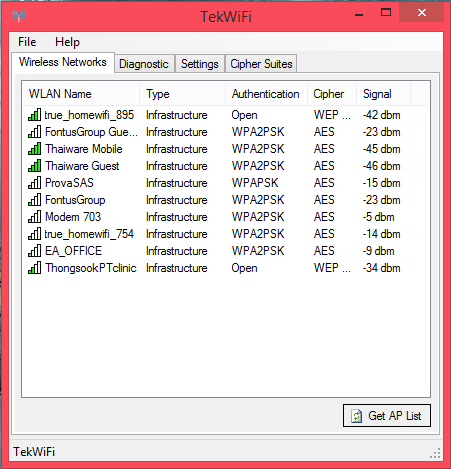Click WPAPSK authentication in ProvaSAS row
Viewport: 451px width, 469px height.
pos(255,183)
